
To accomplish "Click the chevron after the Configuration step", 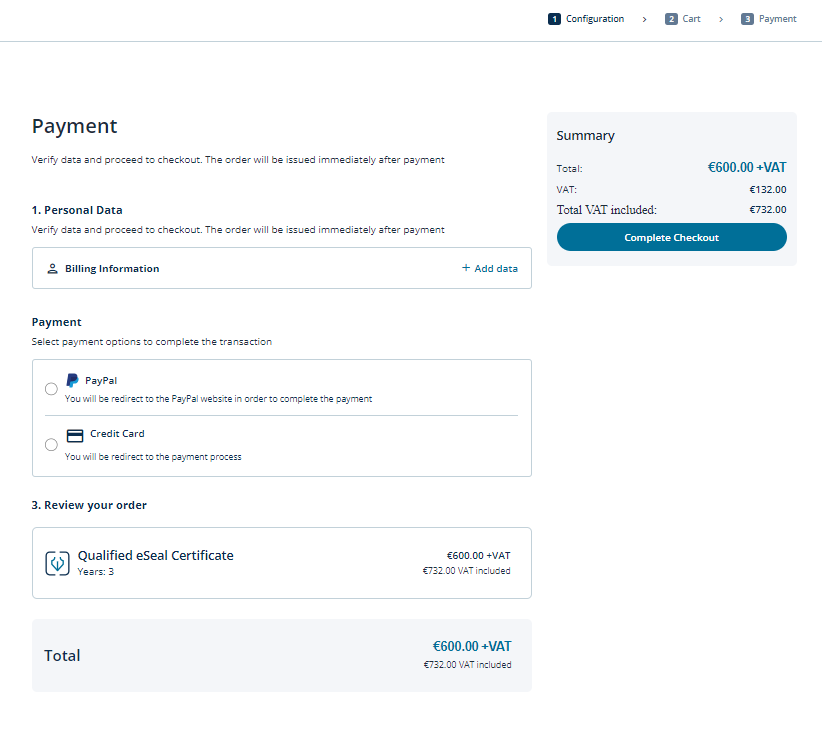I will pos(644,19).
